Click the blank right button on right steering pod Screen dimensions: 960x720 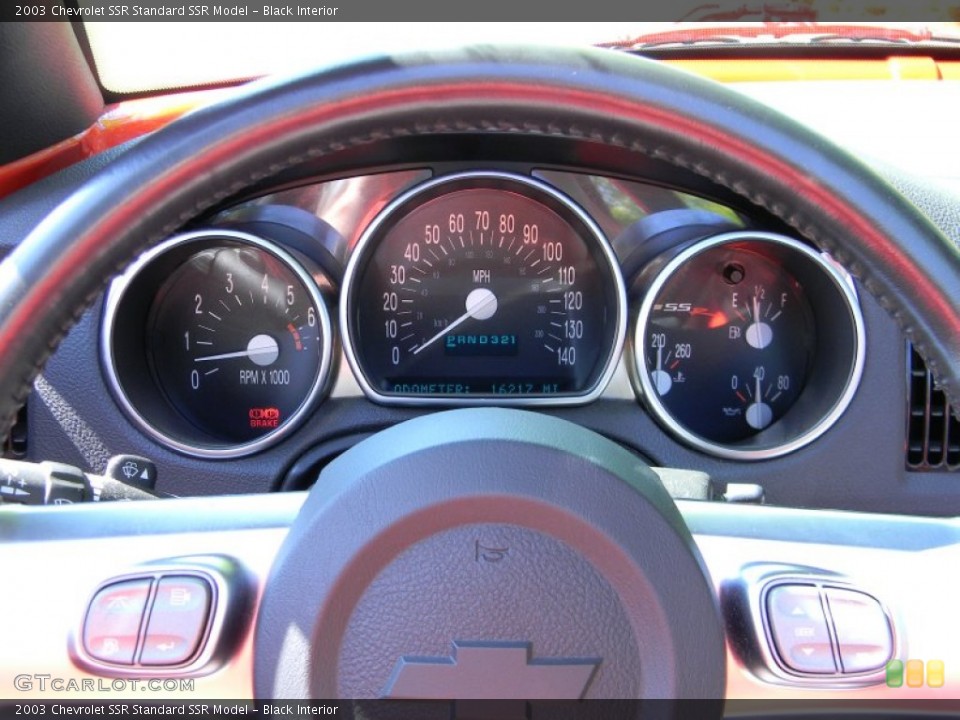[861, 631]
